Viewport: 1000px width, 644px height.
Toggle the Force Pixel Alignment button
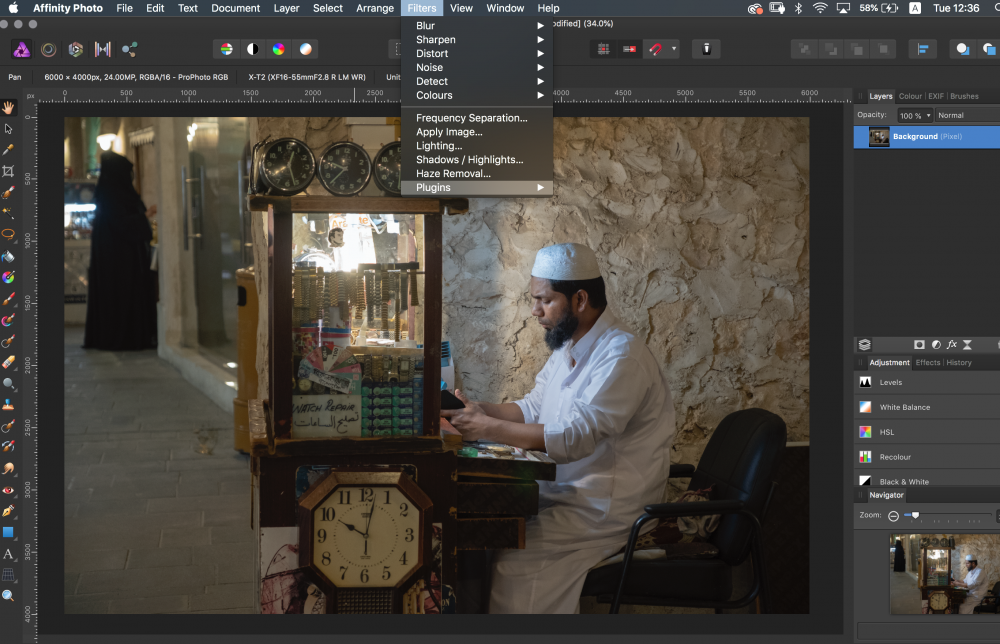[604, 48]
